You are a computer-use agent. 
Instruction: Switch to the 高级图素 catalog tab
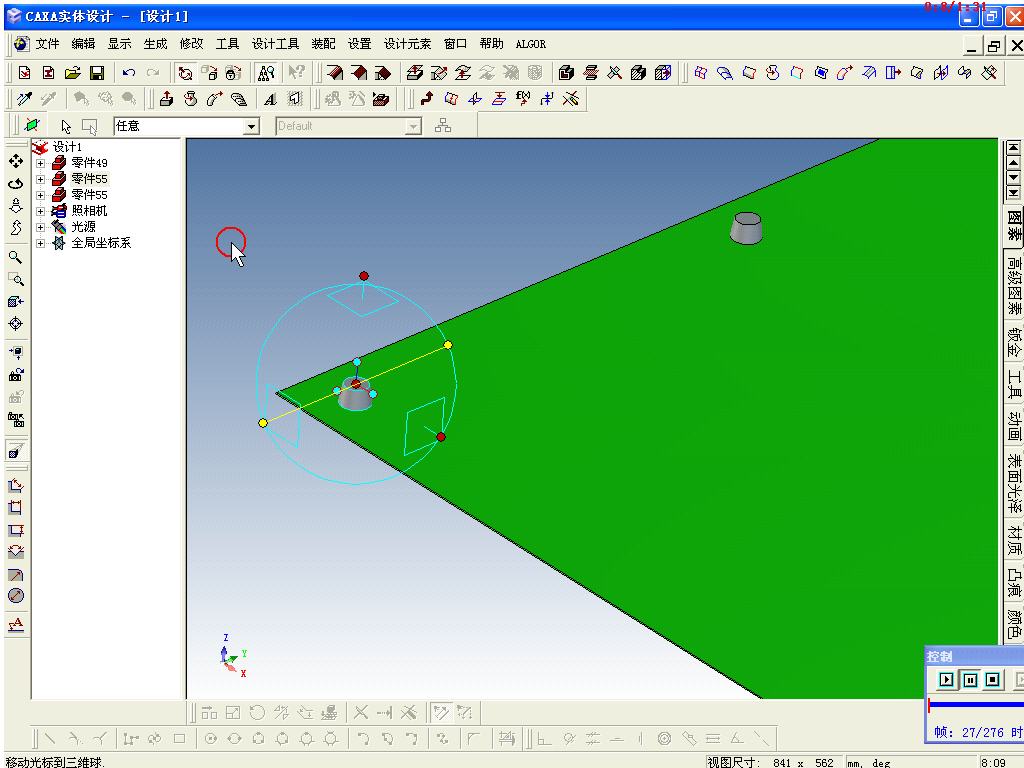tap(1014, 285)
